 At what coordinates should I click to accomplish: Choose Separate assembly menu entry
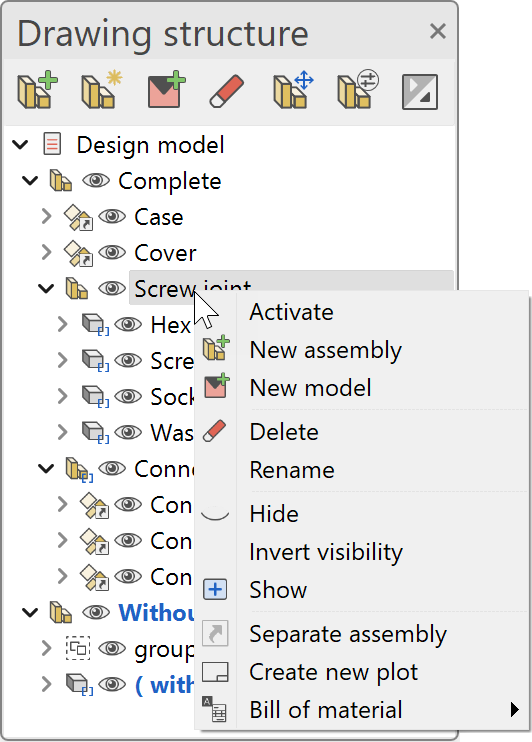point(363,634)
